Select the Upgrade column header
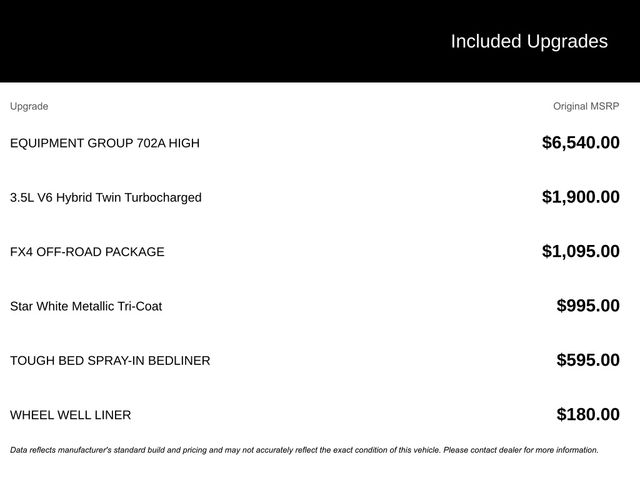640x480 pixels. [x=29, y=106]
